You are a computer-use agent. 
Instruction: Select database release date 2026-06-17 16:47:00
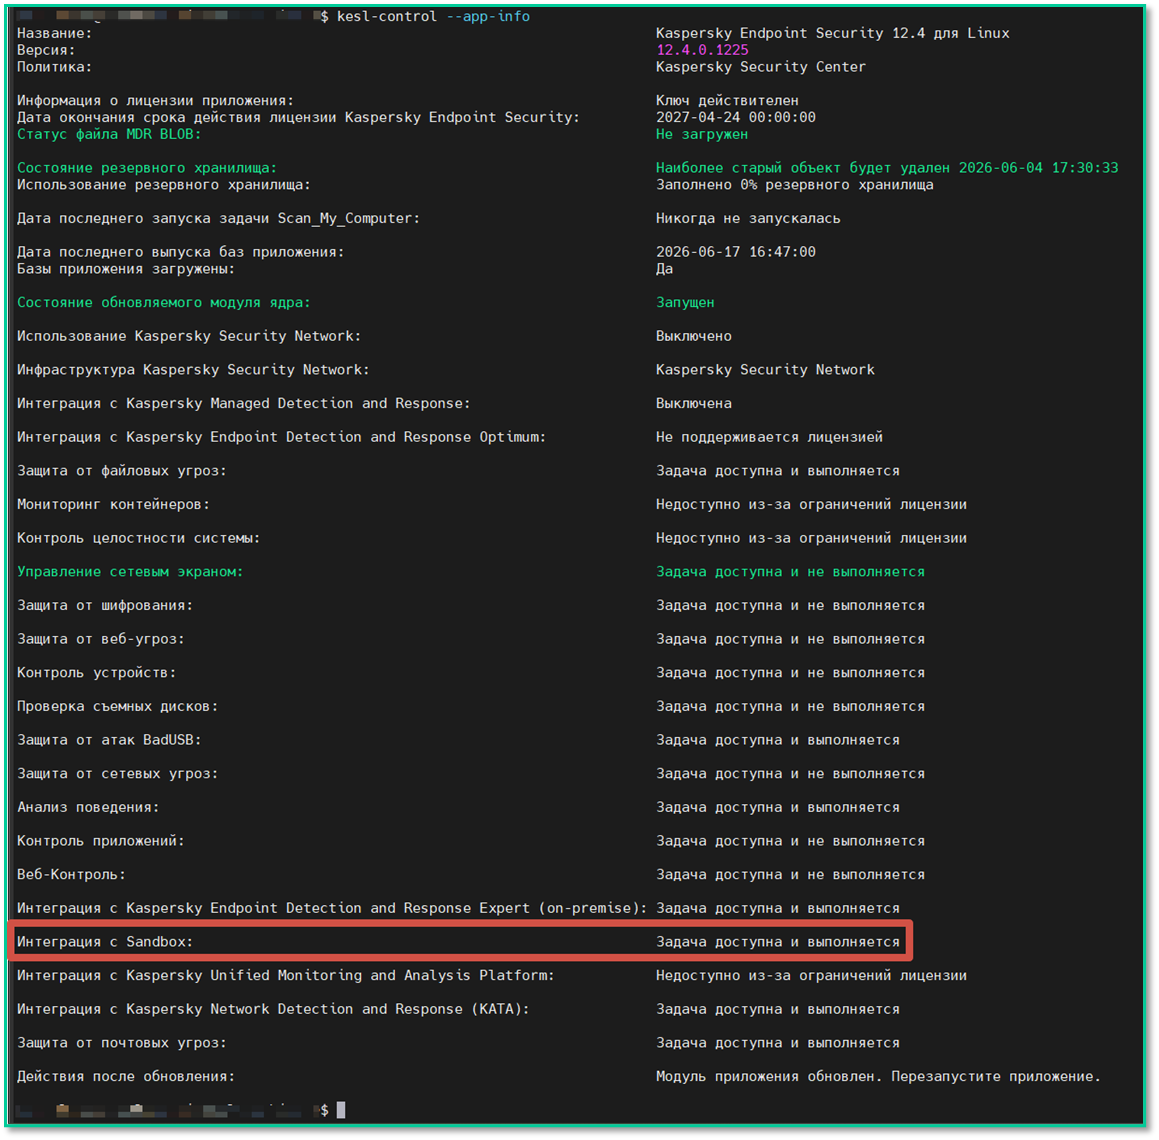tap(735, 252)
